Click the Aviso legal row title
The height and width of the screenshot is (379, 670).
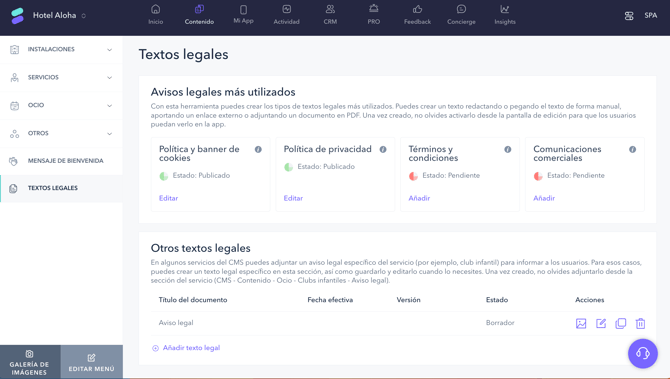[x=176, y=323]
